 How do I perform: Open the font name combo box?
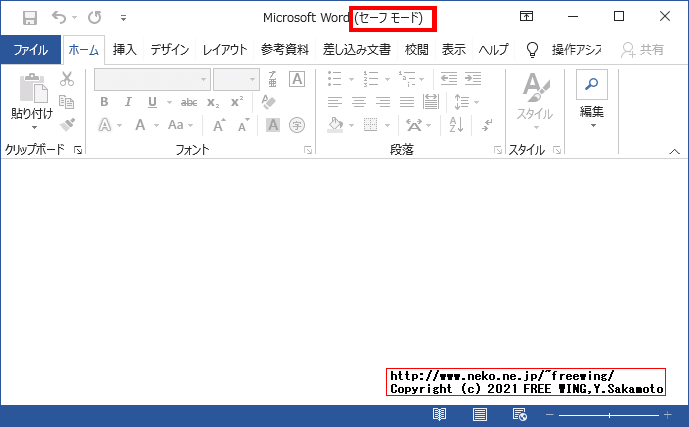(152, 80)
